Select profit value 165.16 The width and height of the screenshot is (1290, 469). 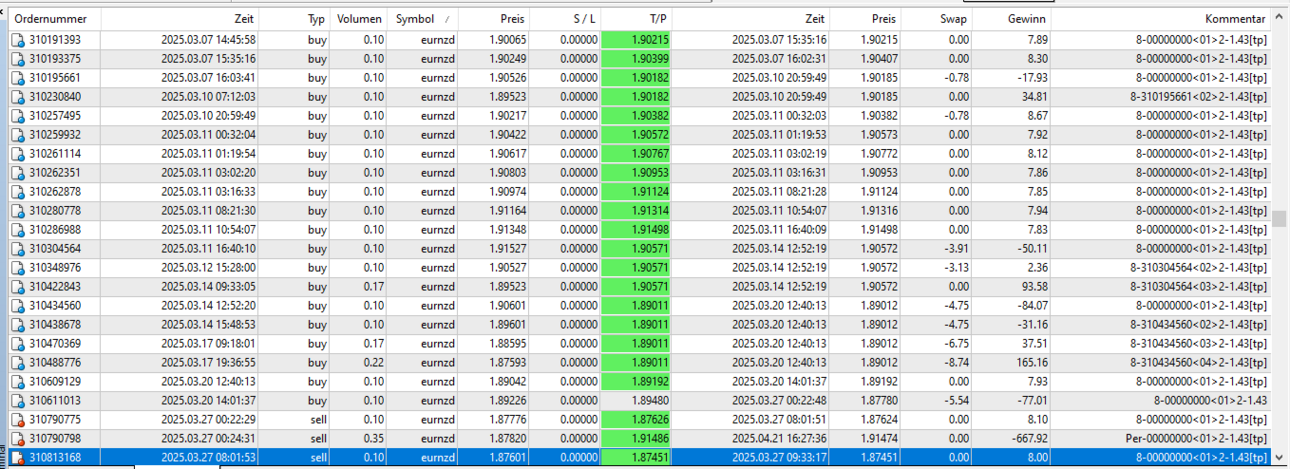coord(1031,363)
